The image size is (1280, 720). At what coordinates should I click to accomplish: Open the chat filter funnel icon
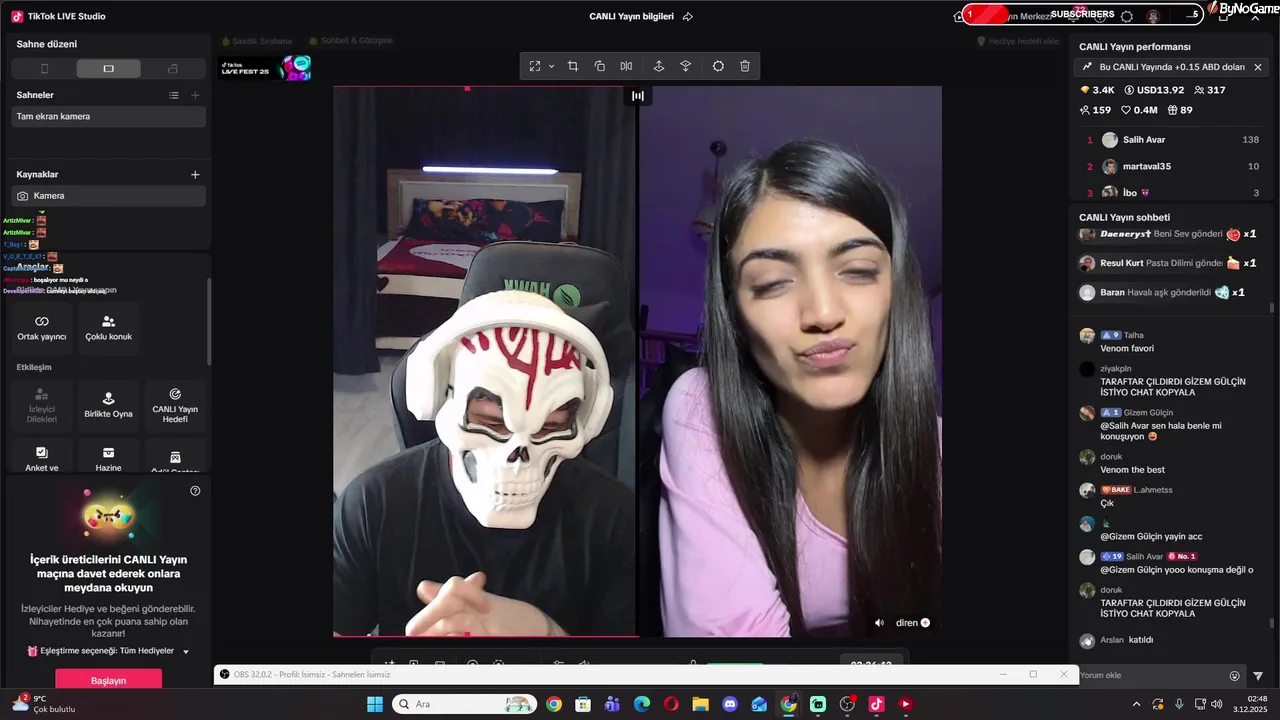pos(1258,676)
